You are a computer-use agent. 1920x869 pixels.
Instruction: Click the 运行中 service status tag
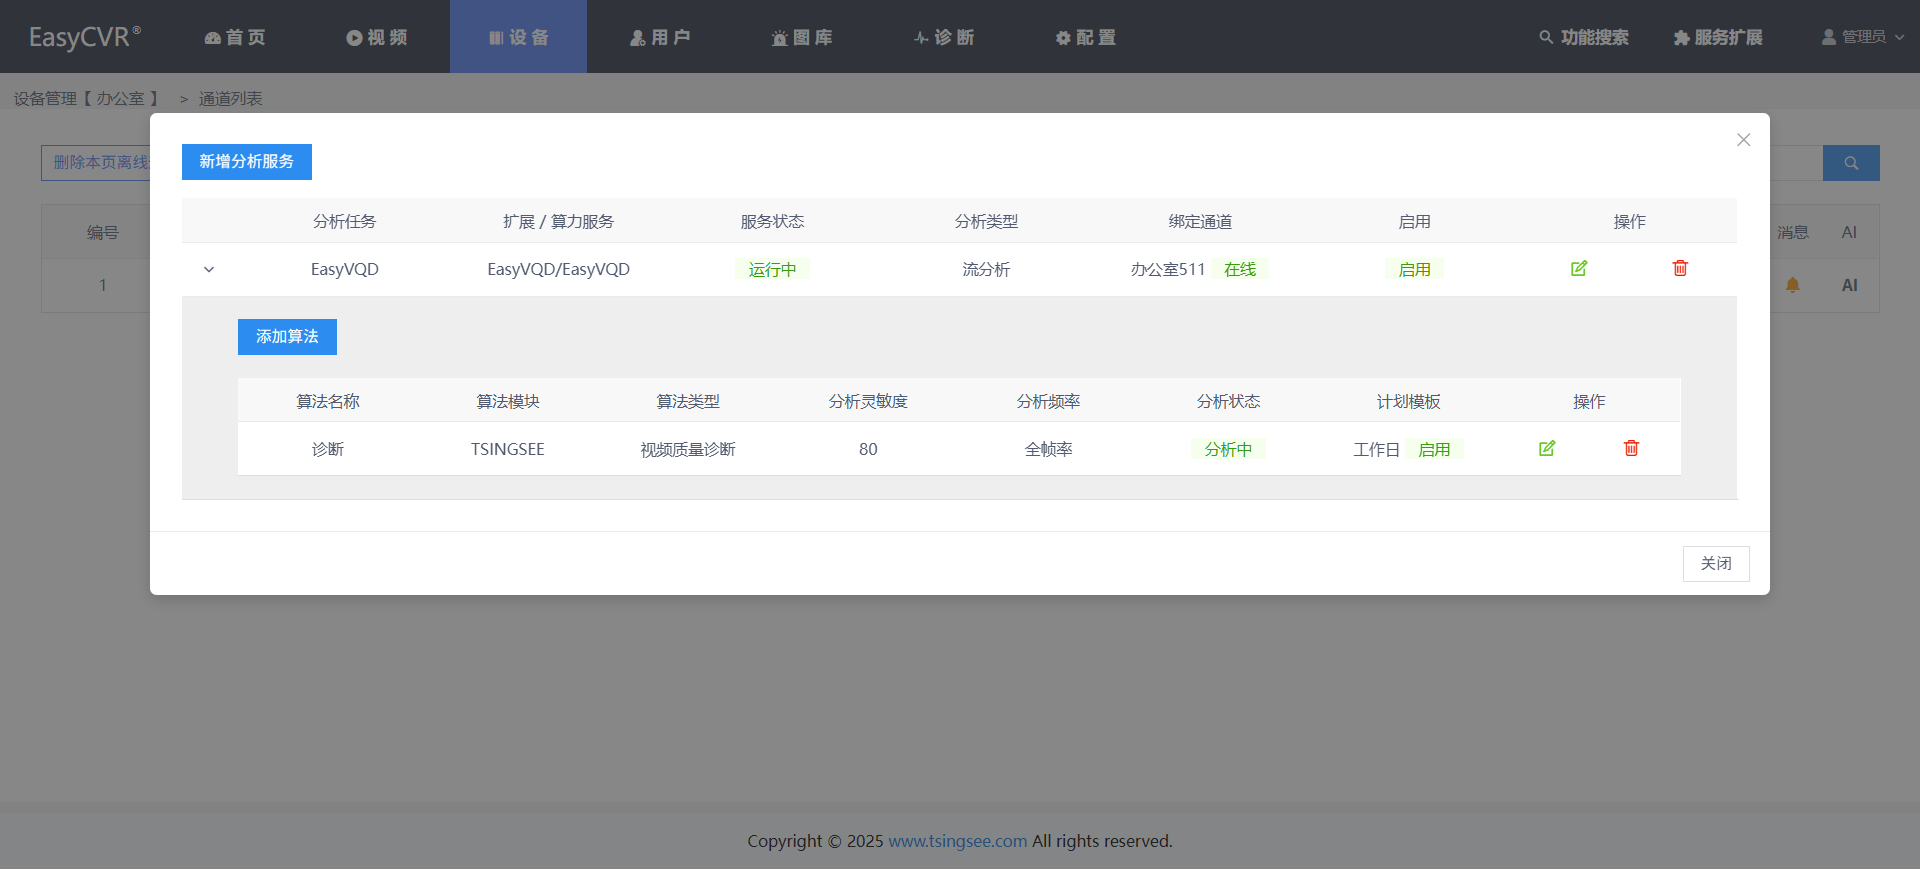tap(773, 269)
